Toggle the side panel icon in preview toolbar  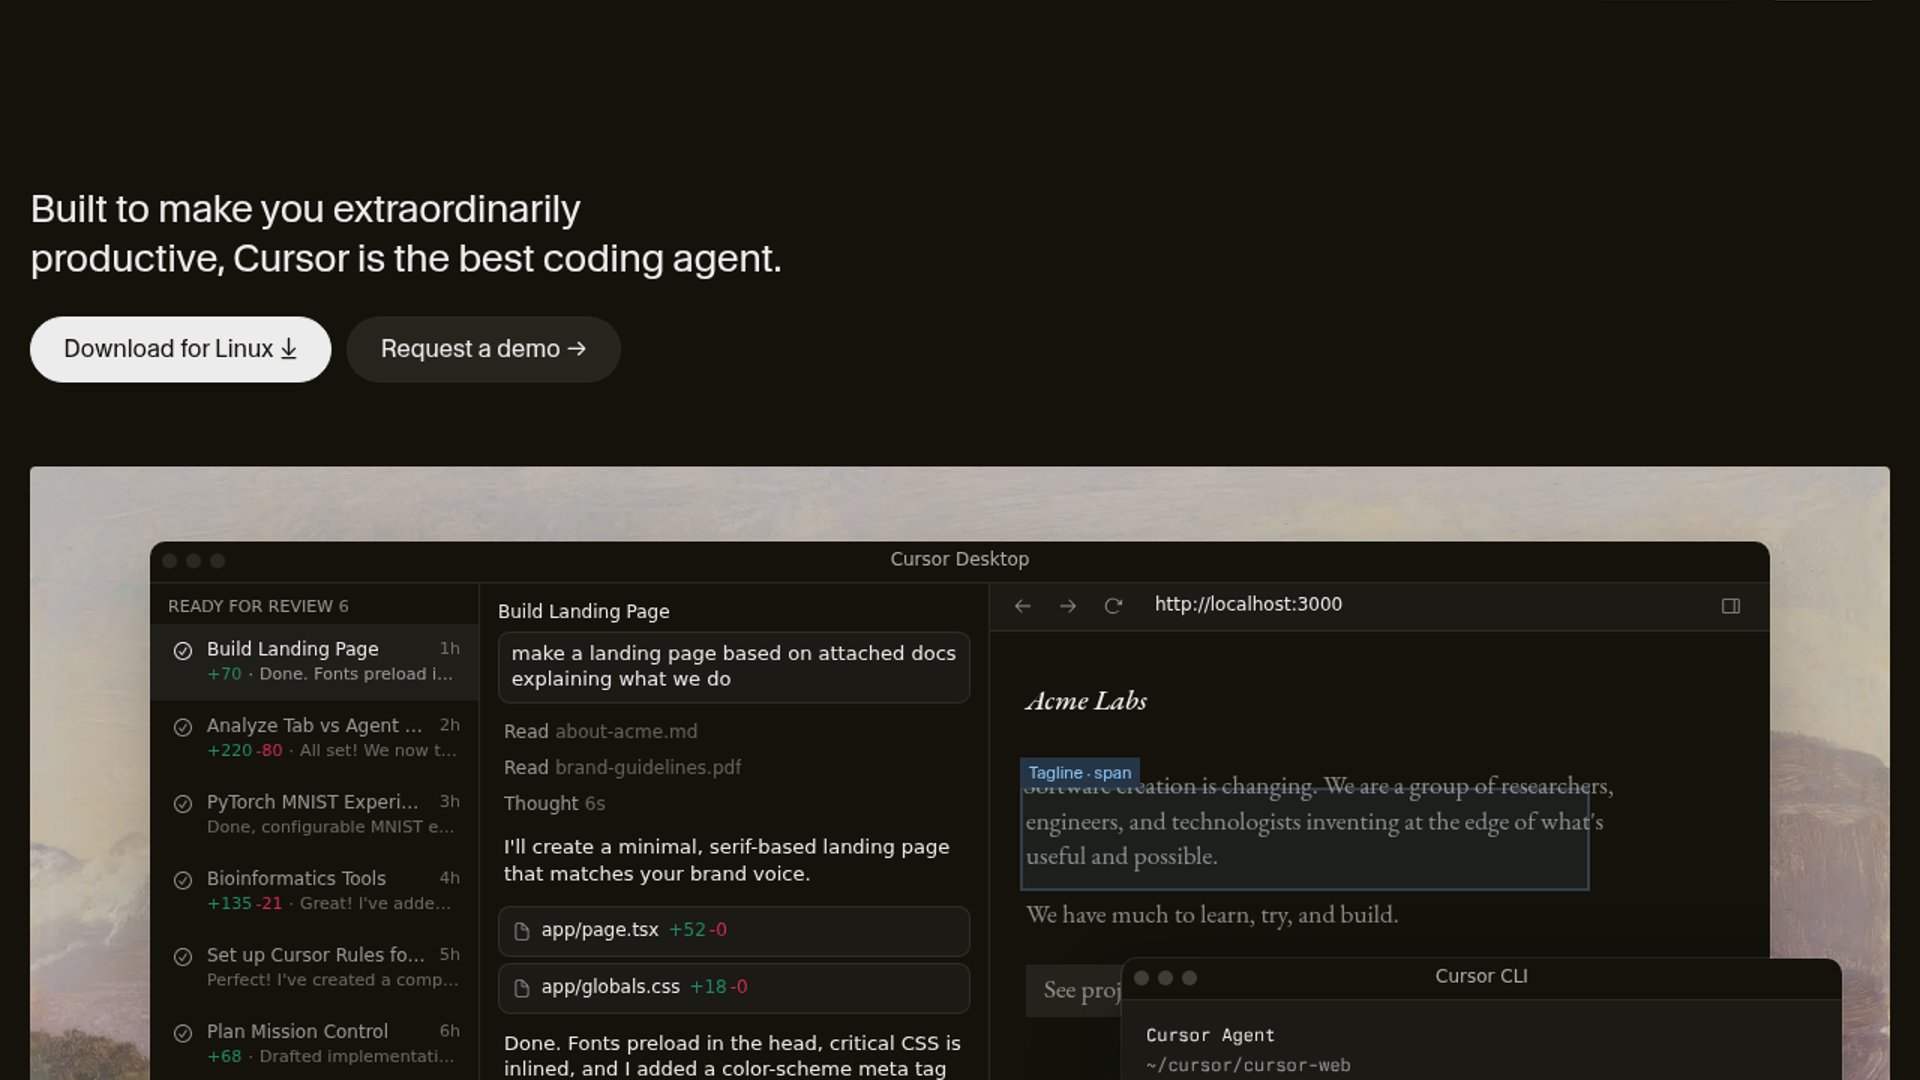tap(1731, 606)
